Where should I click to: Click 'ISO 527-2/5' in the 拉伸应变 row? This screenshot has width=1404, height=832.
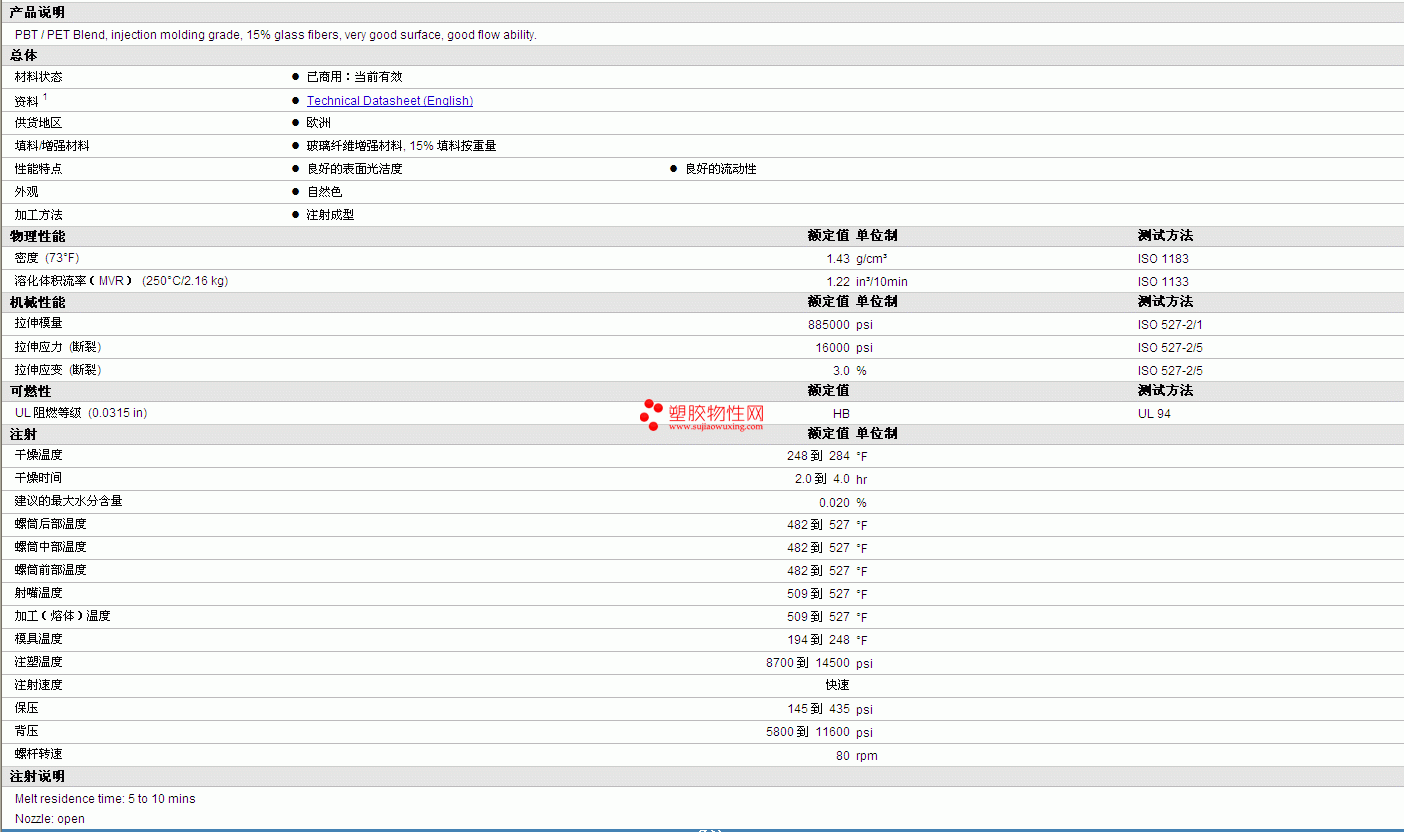click(x=1170, y=371)
